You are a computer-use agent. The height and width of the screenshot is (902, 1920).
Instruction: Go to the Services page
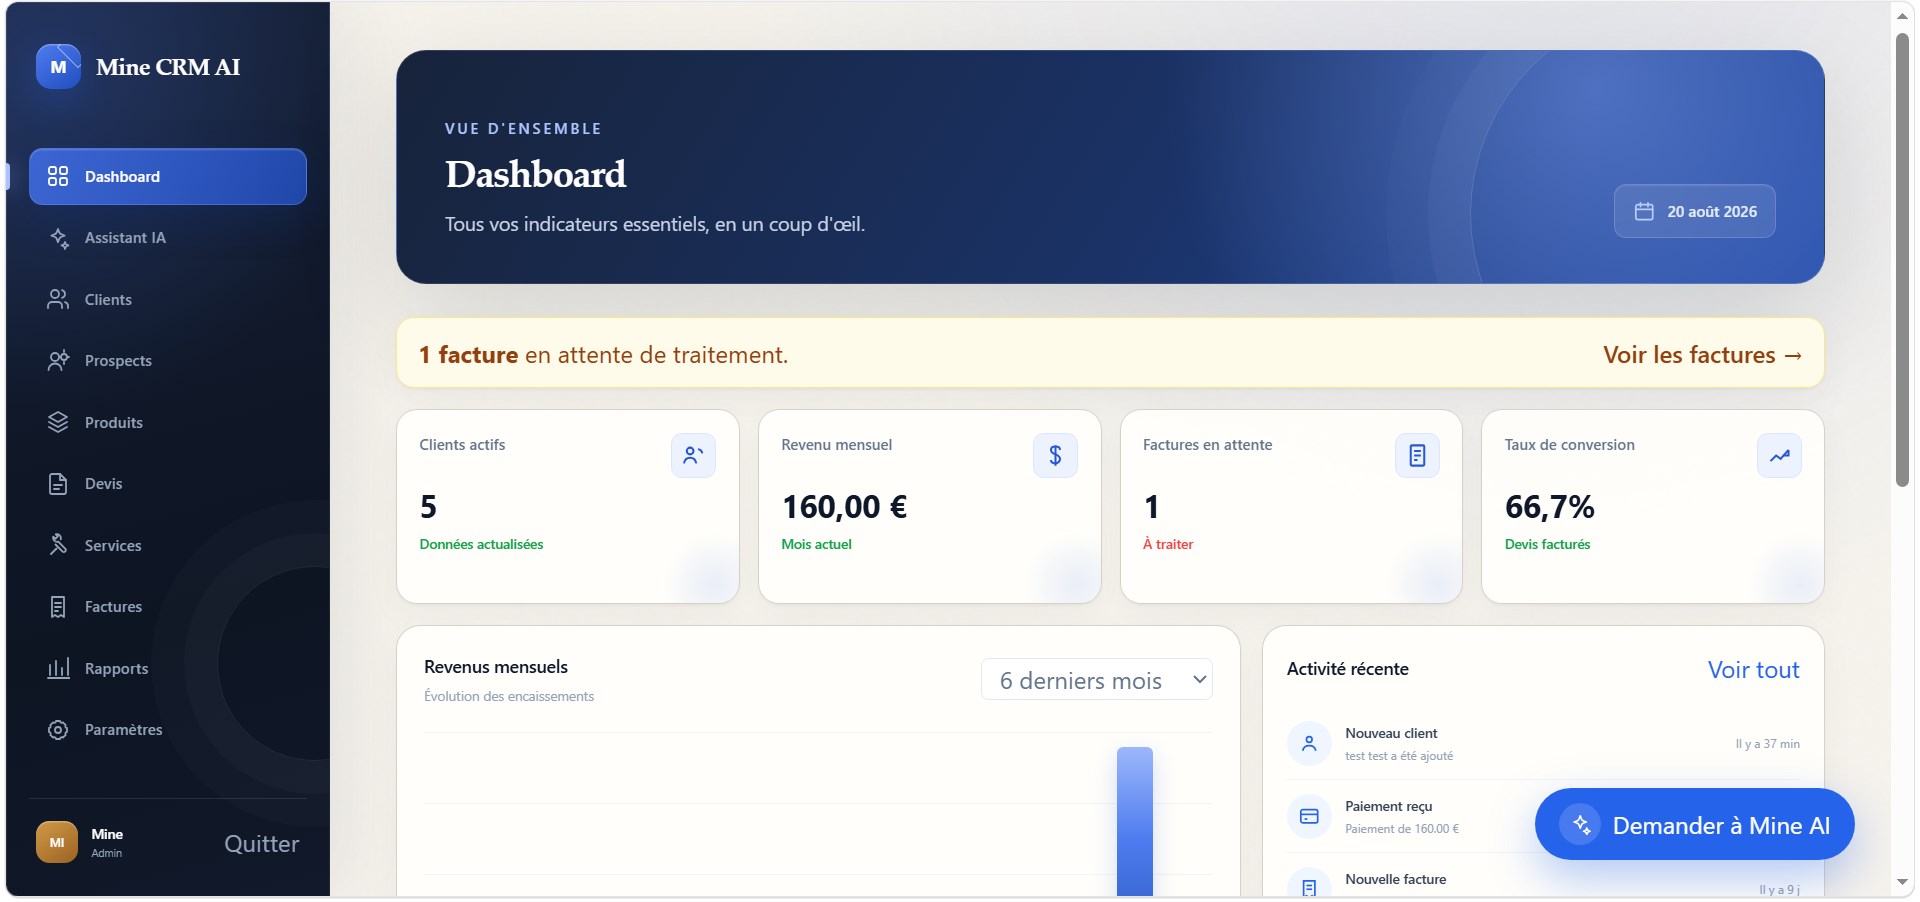[168, 545]
